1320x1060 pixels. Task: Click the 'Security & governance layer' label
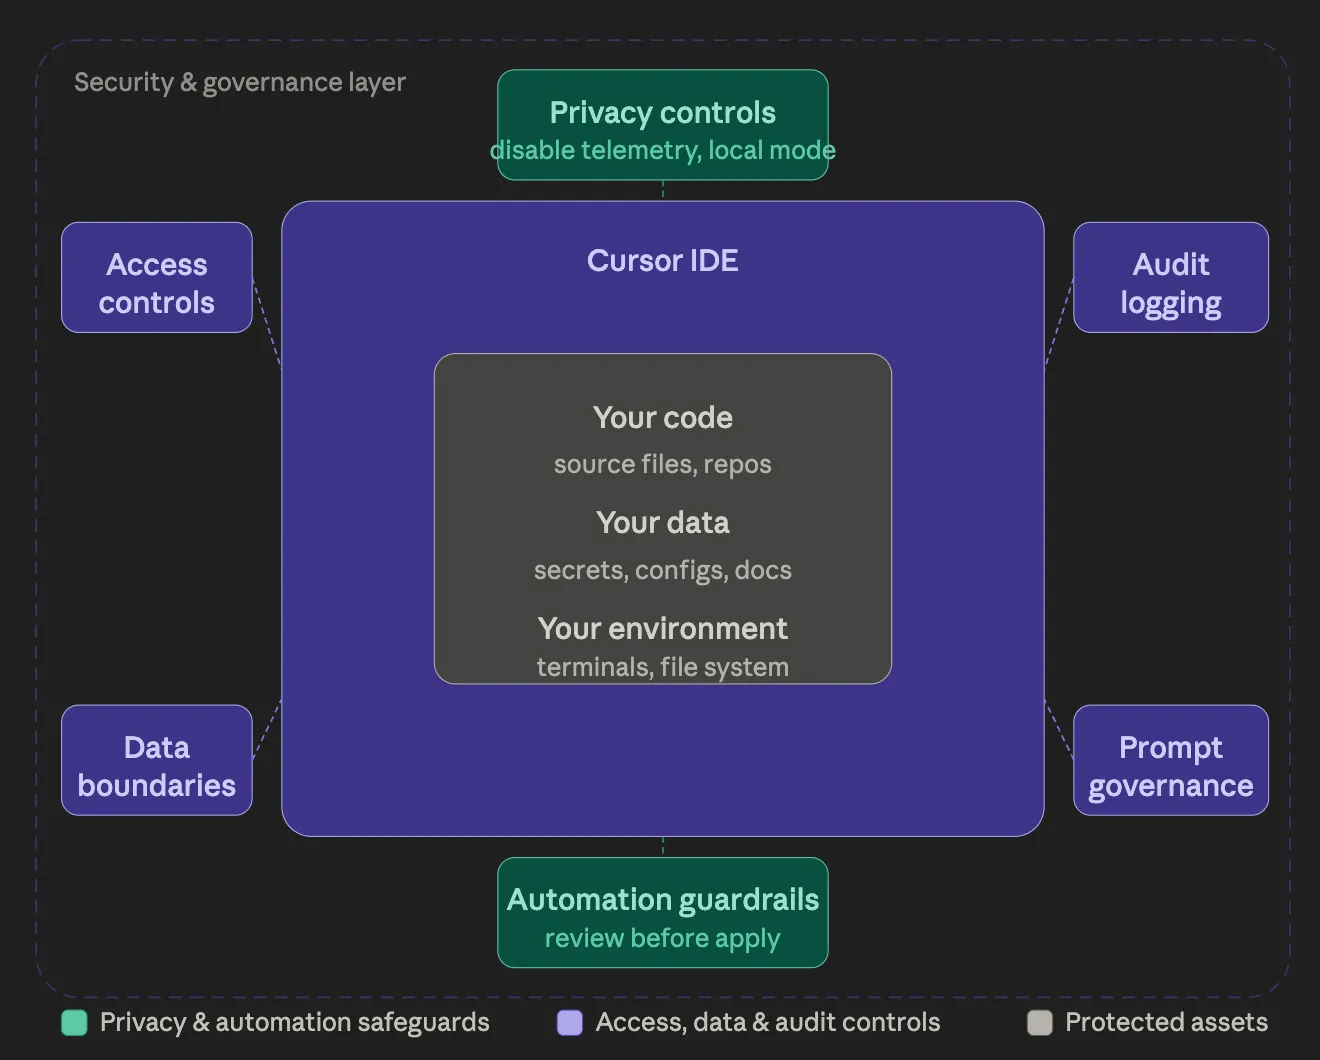(240, 83)
